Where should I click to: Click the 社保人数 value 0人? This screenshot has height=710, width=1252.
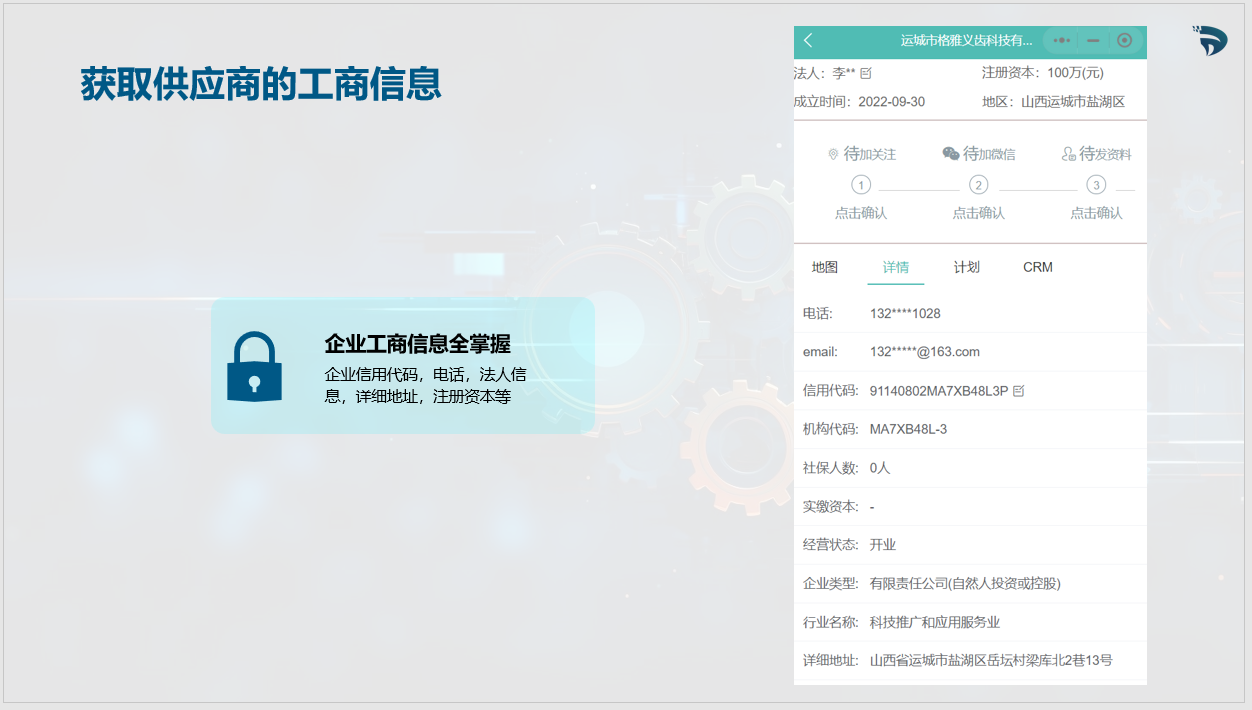[880, 468]
